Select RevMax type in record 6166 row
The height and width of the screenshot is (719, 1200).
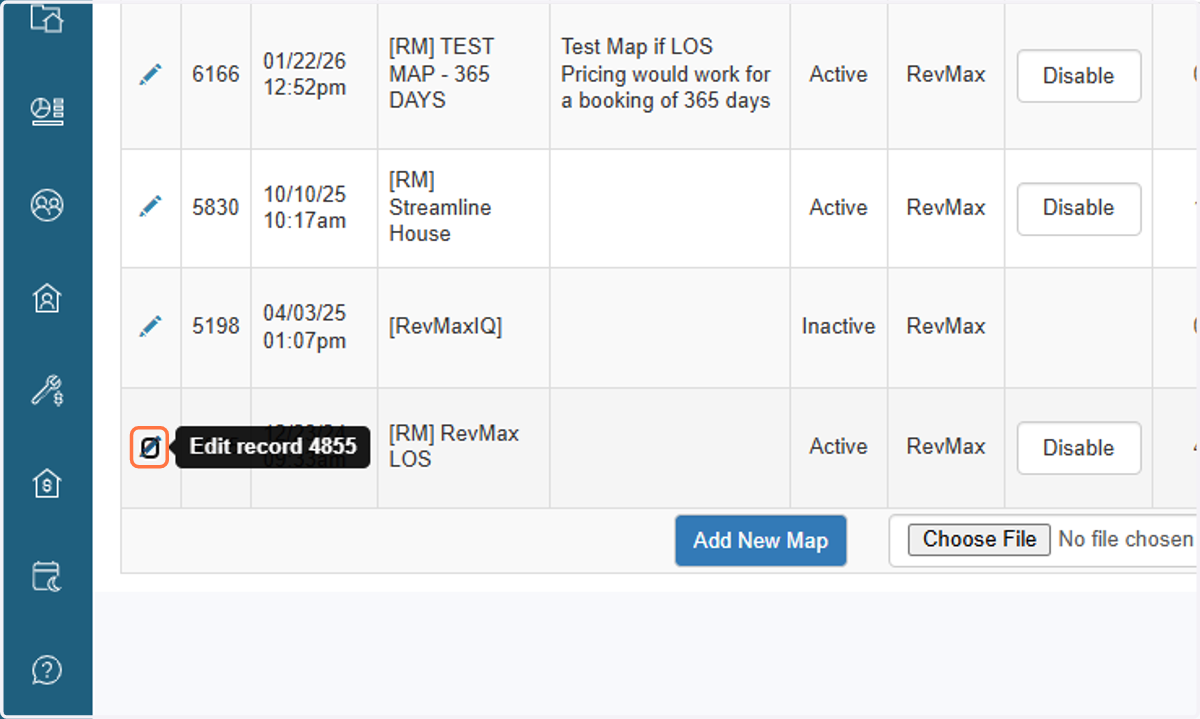(x=946, y=74)
